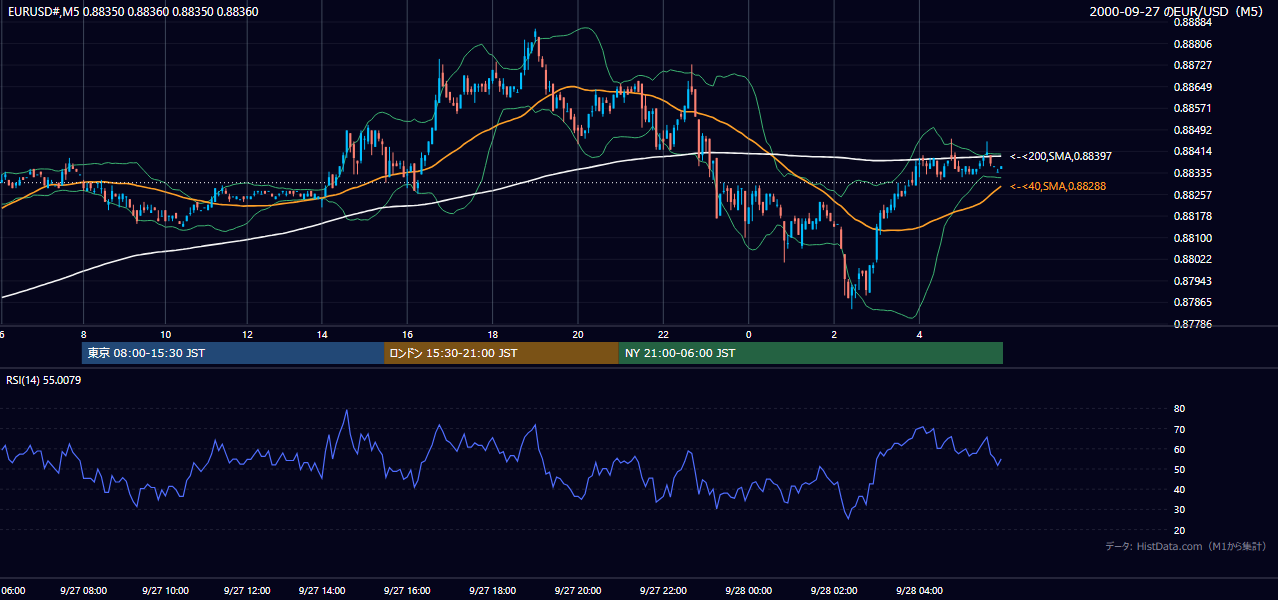Click RSI scale value 70
Screen dimensions: 1278x600
click(x=1179, y=429)
